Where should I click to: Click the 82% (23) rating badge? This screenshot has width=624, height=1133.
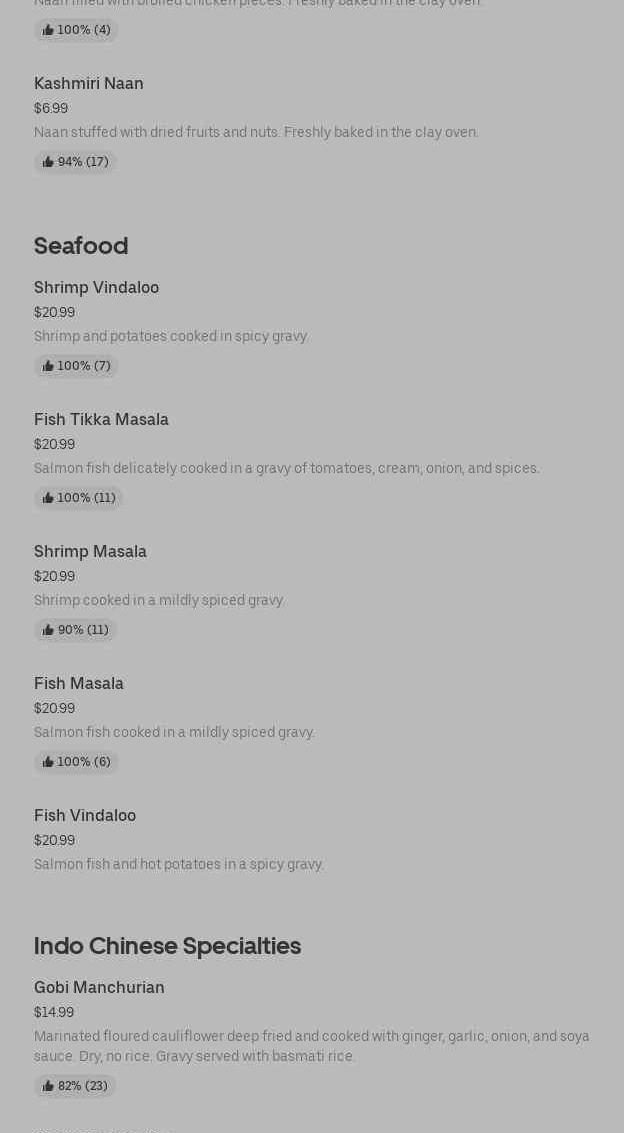point(76,1086)
